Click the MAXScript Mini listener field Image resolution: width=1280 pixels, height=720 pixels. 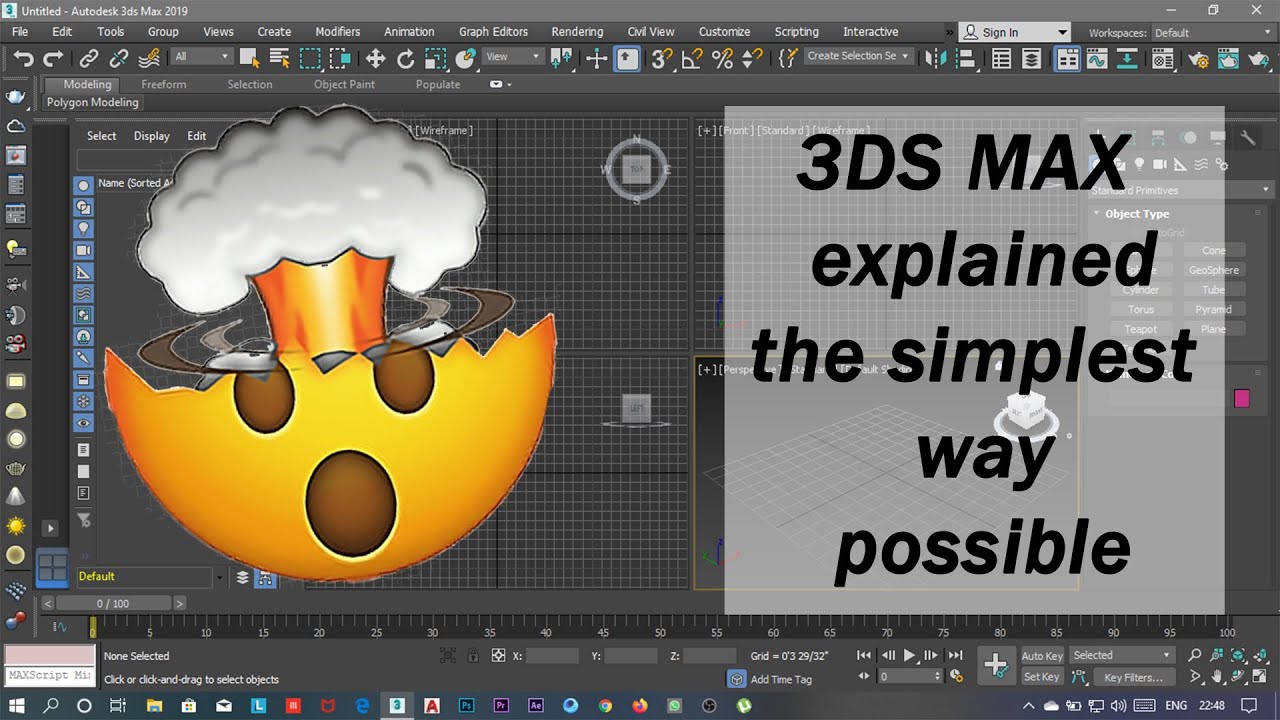(x=50, y=676)
